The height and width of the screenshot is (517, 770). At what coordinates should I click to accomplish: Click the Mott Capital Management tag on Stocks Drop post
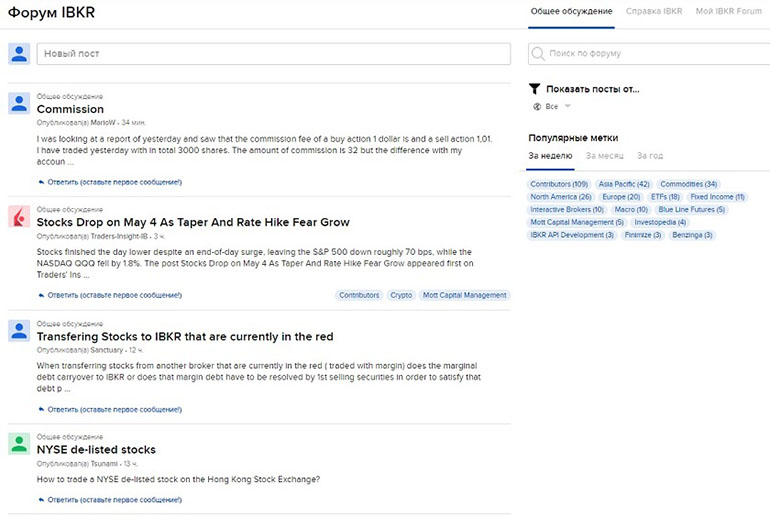click(x=465, y=295)
